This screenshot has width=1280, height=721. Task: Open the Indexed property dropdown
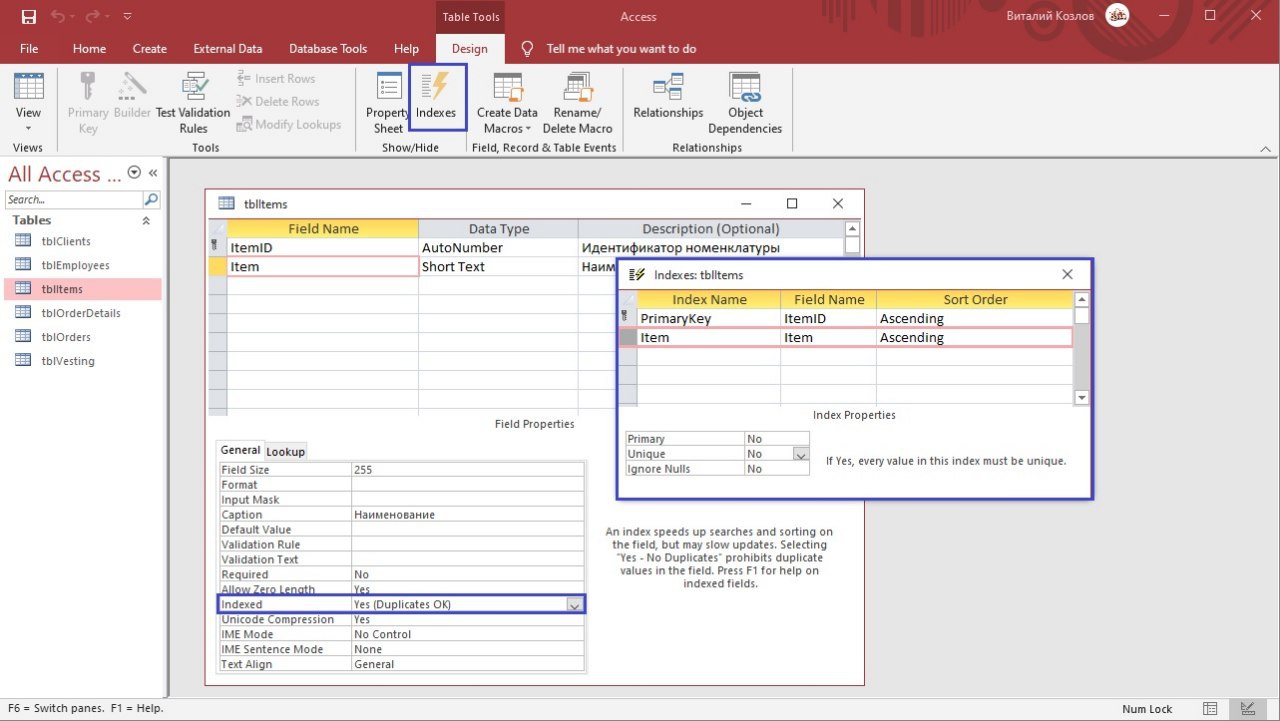tap(575, 604)
